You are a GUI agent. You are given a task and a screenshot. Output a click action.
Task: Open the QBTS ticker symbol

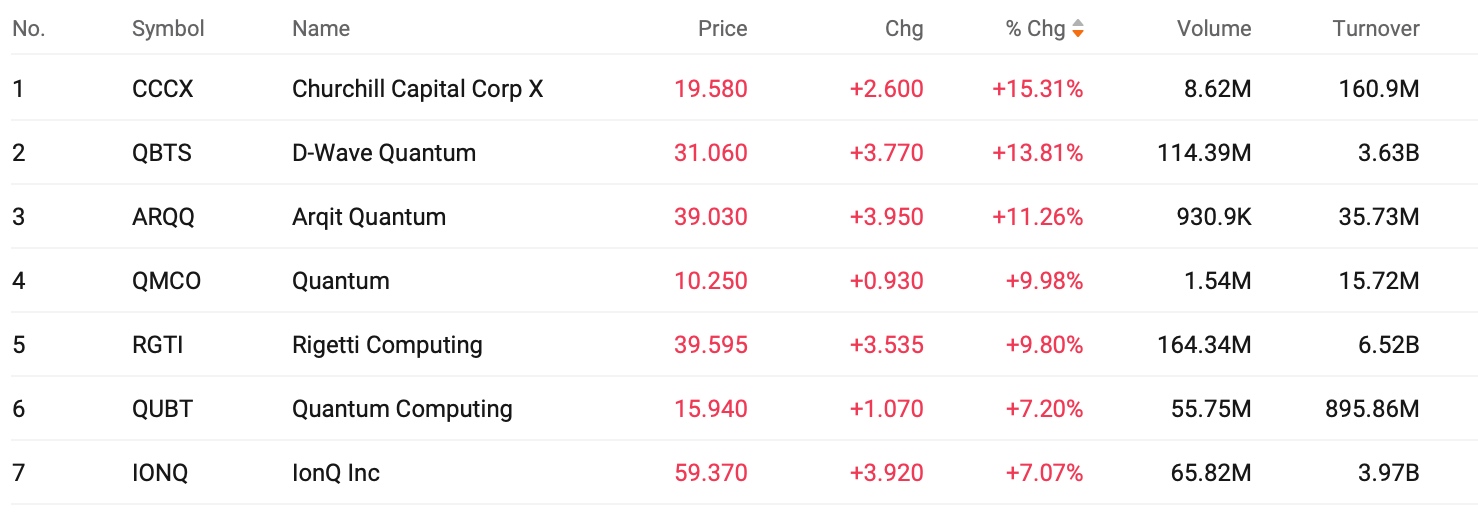(x=162, y=153)
